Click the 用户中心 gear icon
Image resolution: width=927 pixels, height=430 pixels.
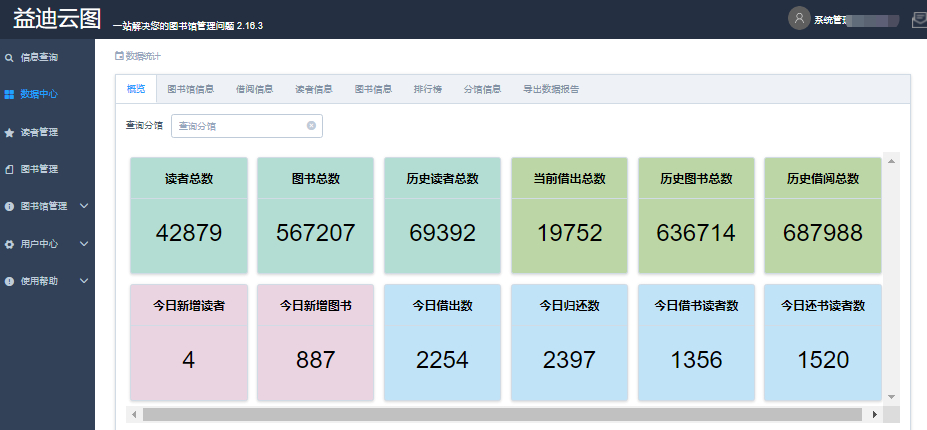[9, 244]
